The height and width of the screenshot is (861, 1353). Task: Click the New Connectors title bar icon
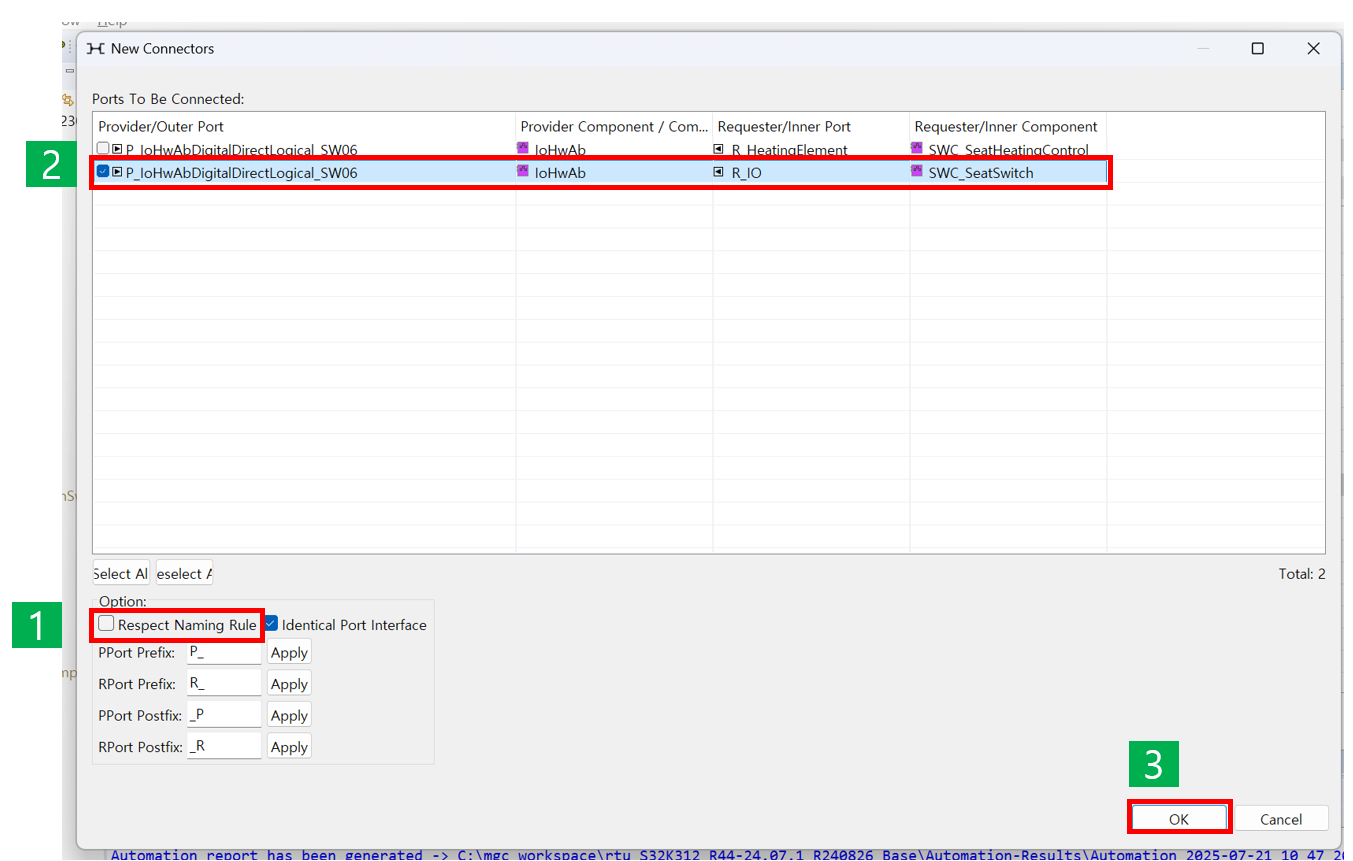96,48
